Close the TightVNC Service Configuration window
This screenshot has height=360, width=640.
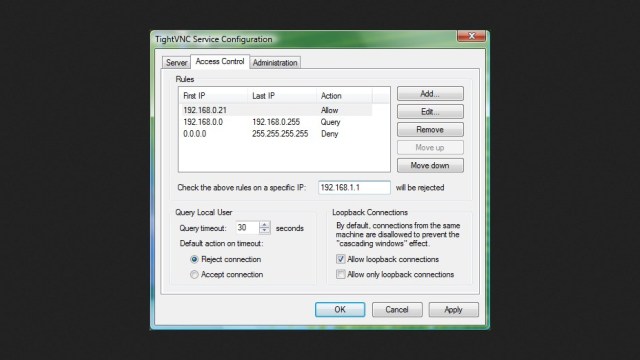pyautogui.click(x=471, y=36)
